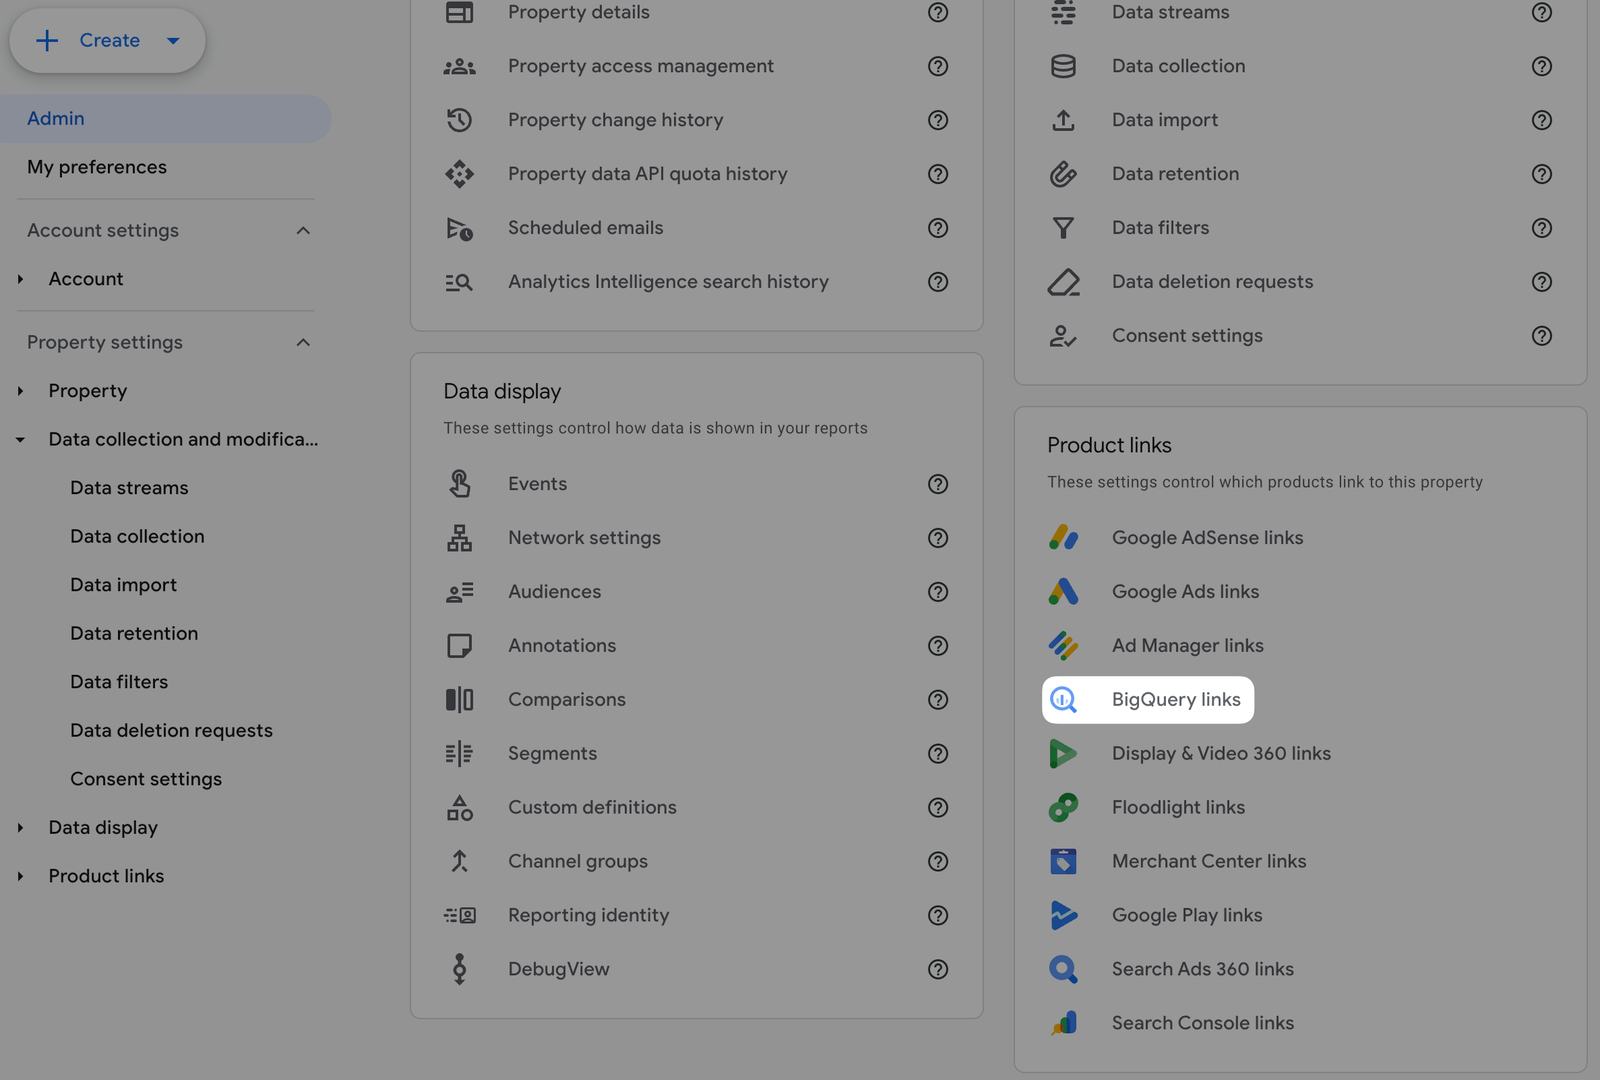
Task: Collapse the Account settings section
Action: pos(303,231)
